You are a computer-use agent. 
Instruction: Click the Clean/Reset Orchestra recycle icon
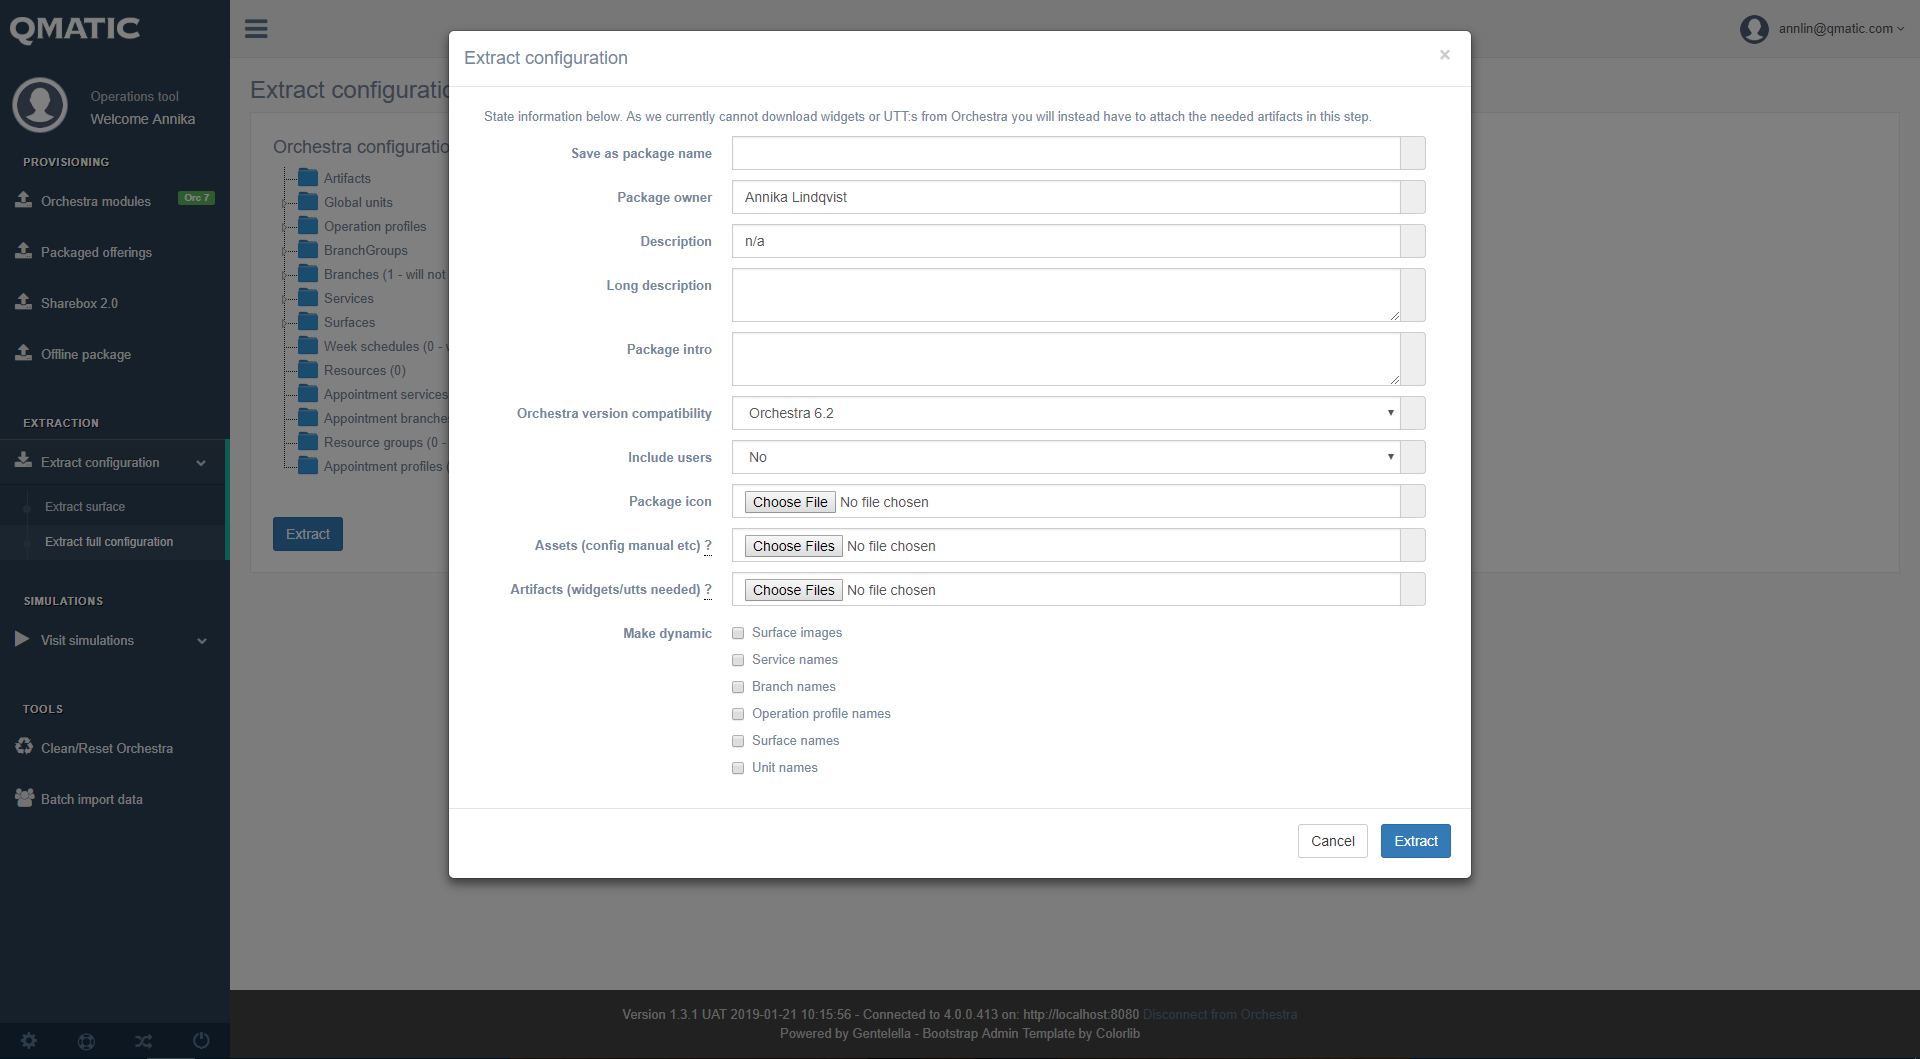(x=24, y=747)
